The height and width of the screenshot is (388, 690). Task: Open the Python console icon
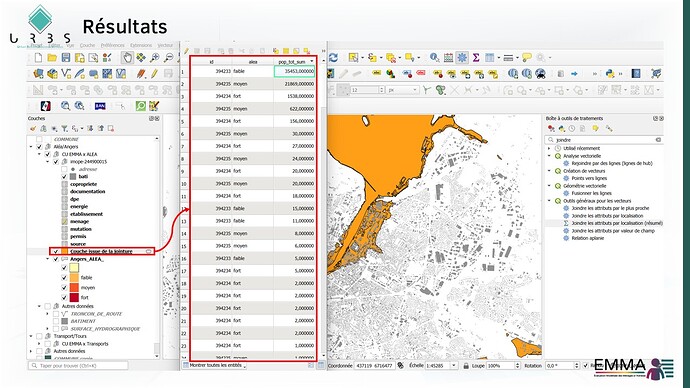coord(610,73)
